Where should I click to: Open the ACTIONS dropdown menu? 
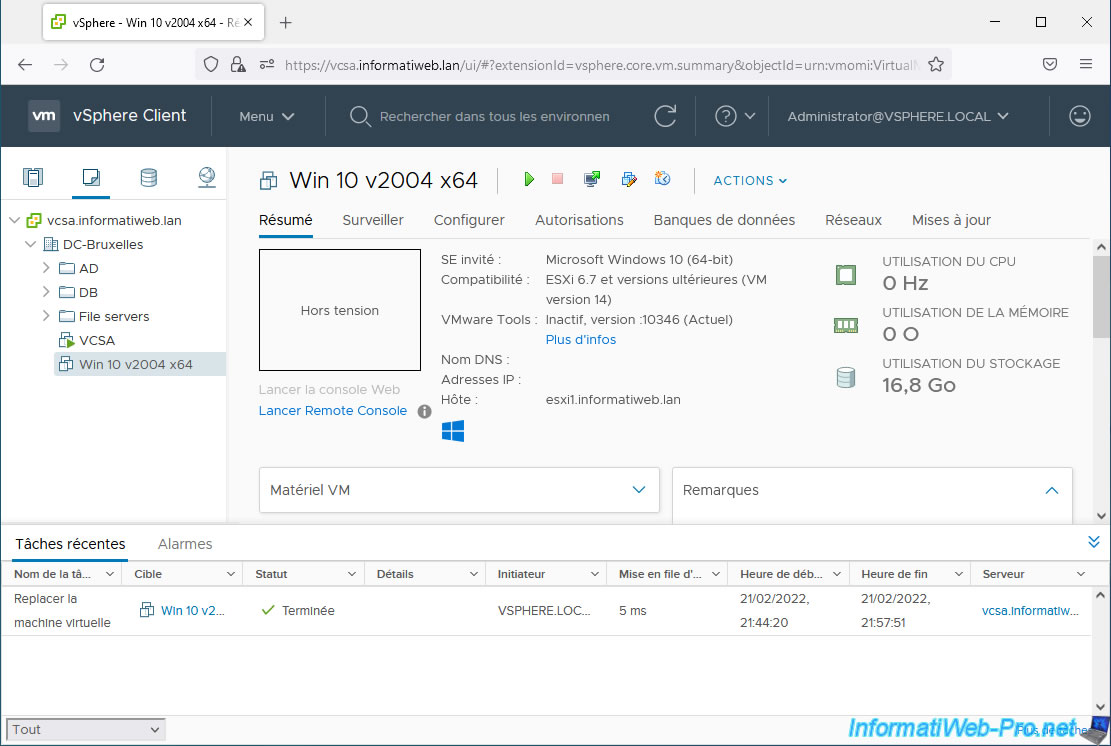tap(750, 180)
